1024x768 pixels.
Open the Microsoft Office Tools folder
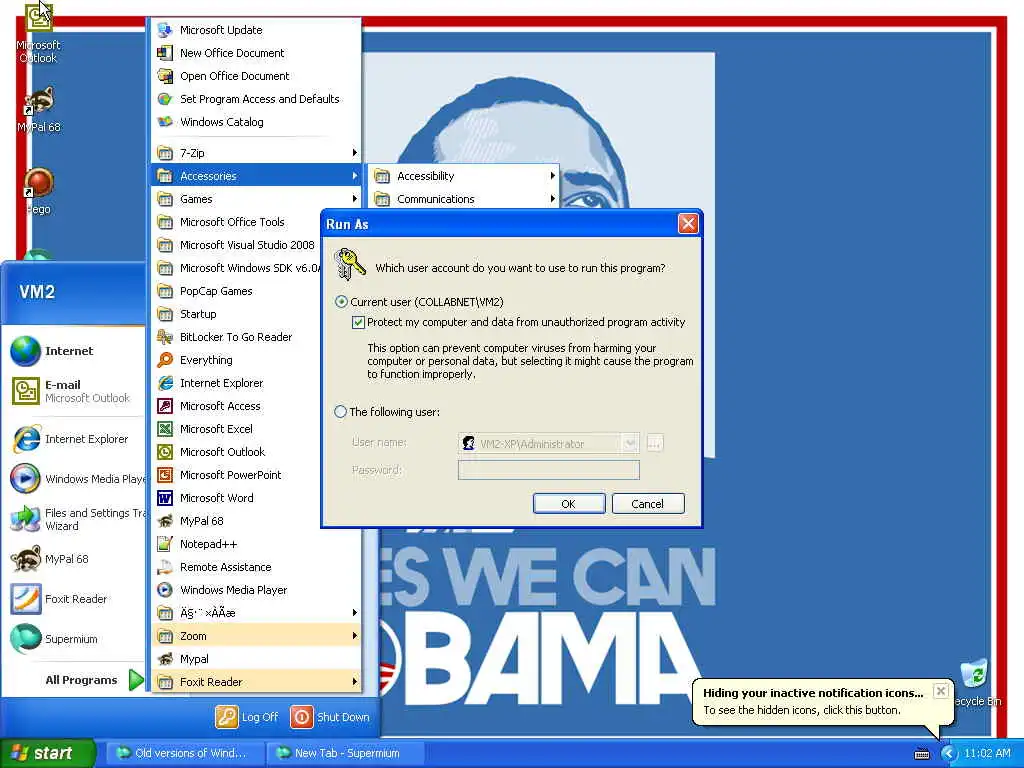236,222
